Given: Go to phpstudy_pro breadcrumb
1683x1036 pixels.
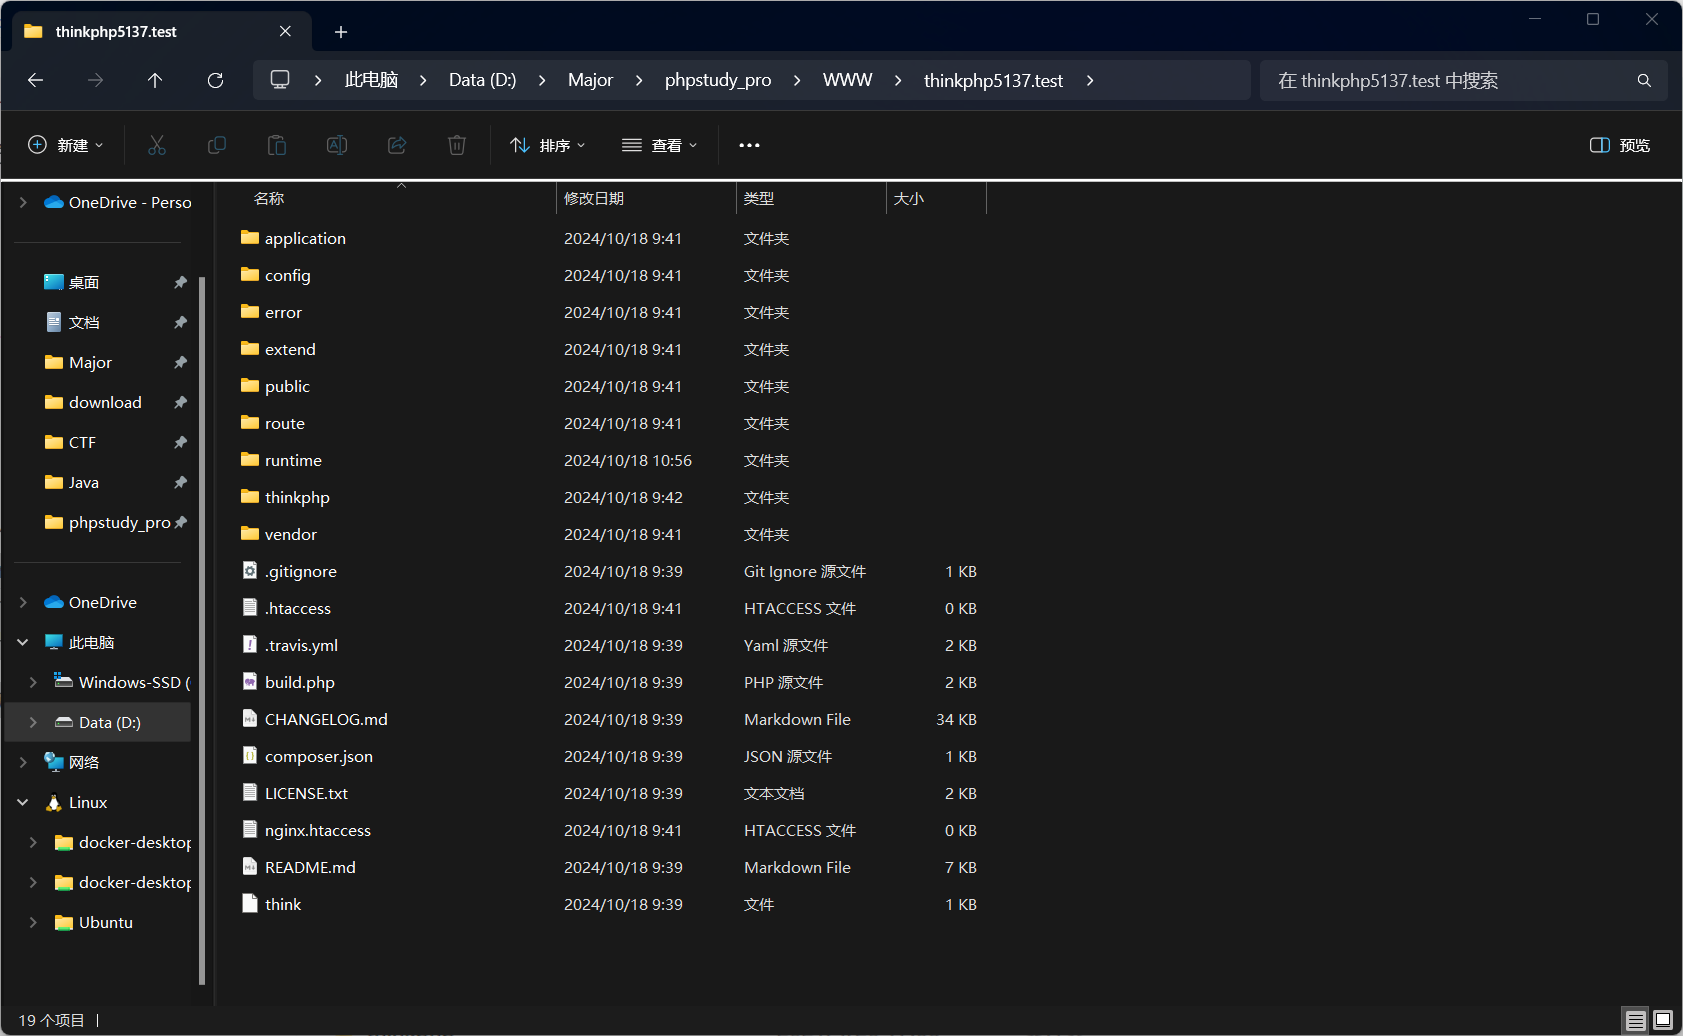Looking at the screenshot, I should point(718,80).
